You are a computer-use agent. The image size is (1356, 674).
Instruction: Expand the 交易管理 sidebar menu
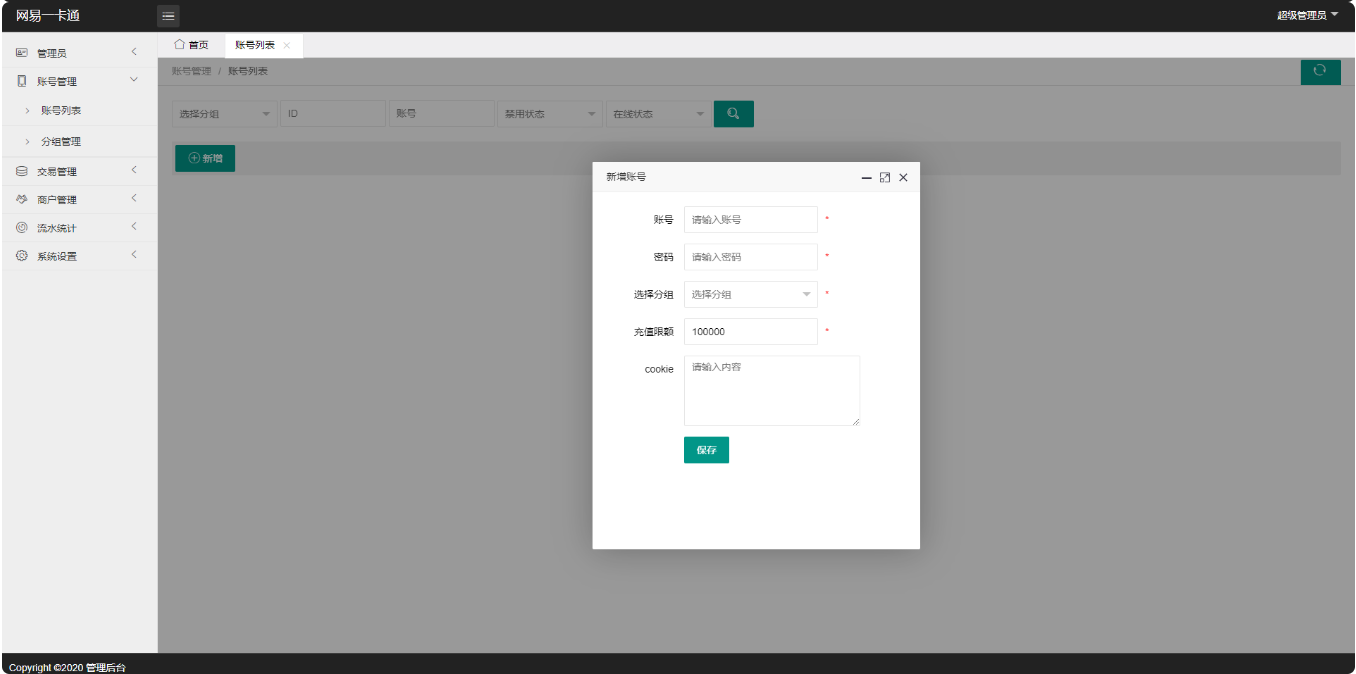78,171
